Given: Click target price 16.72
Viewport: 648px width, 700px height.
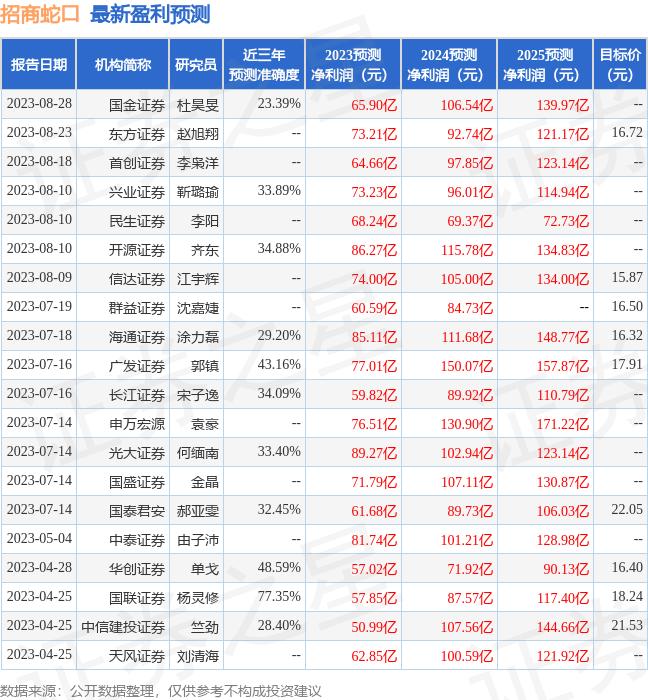Looking at the screenshot, I should [627, 133].
